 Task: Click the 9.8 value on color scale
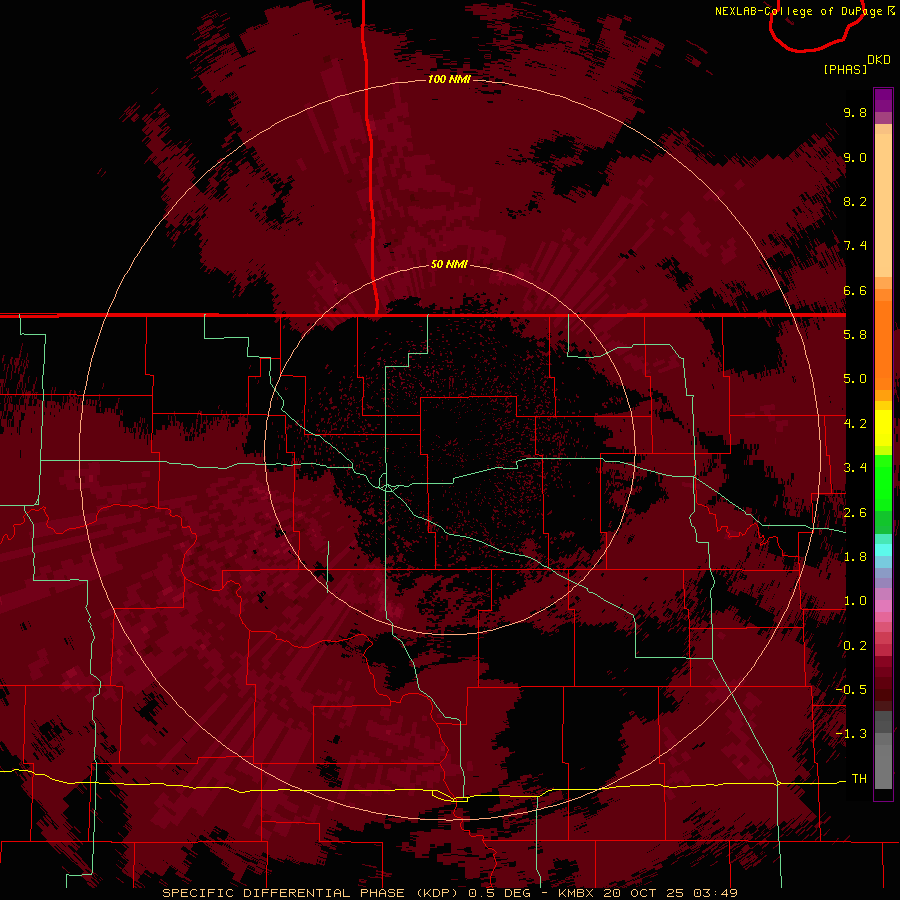point(855,112)
